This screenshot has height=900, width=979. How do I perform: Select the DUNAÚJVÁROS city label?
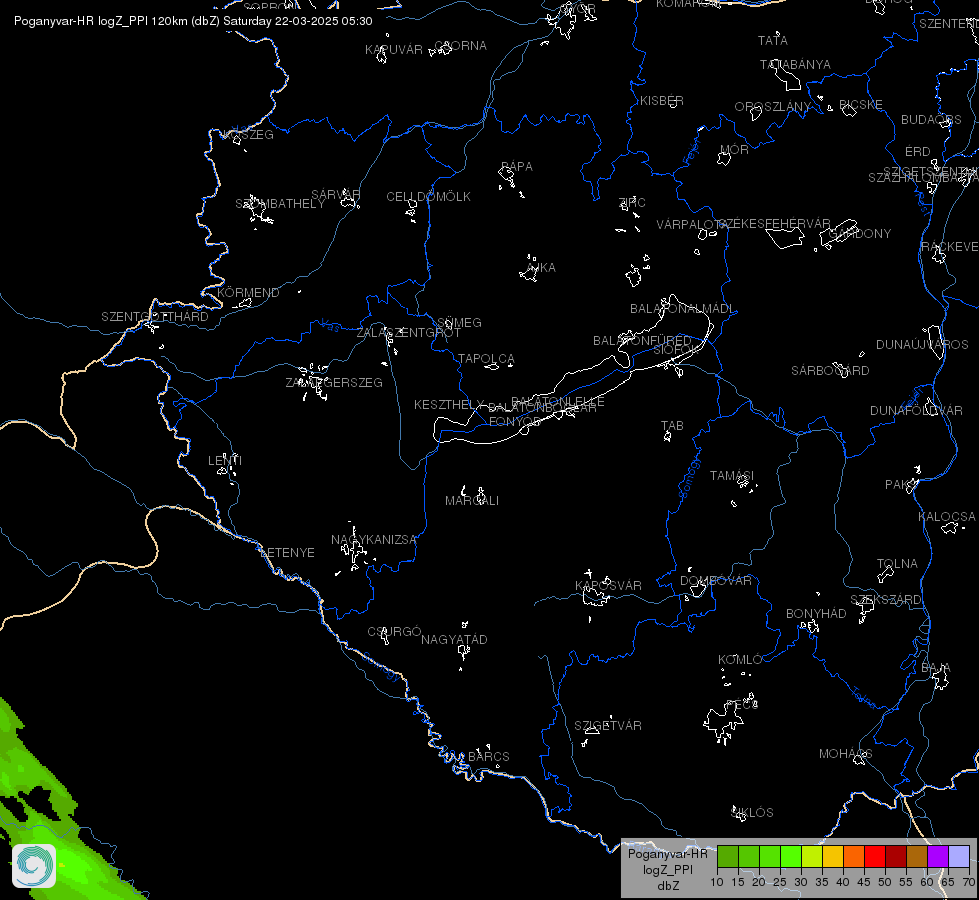click(x=922, y=345)
